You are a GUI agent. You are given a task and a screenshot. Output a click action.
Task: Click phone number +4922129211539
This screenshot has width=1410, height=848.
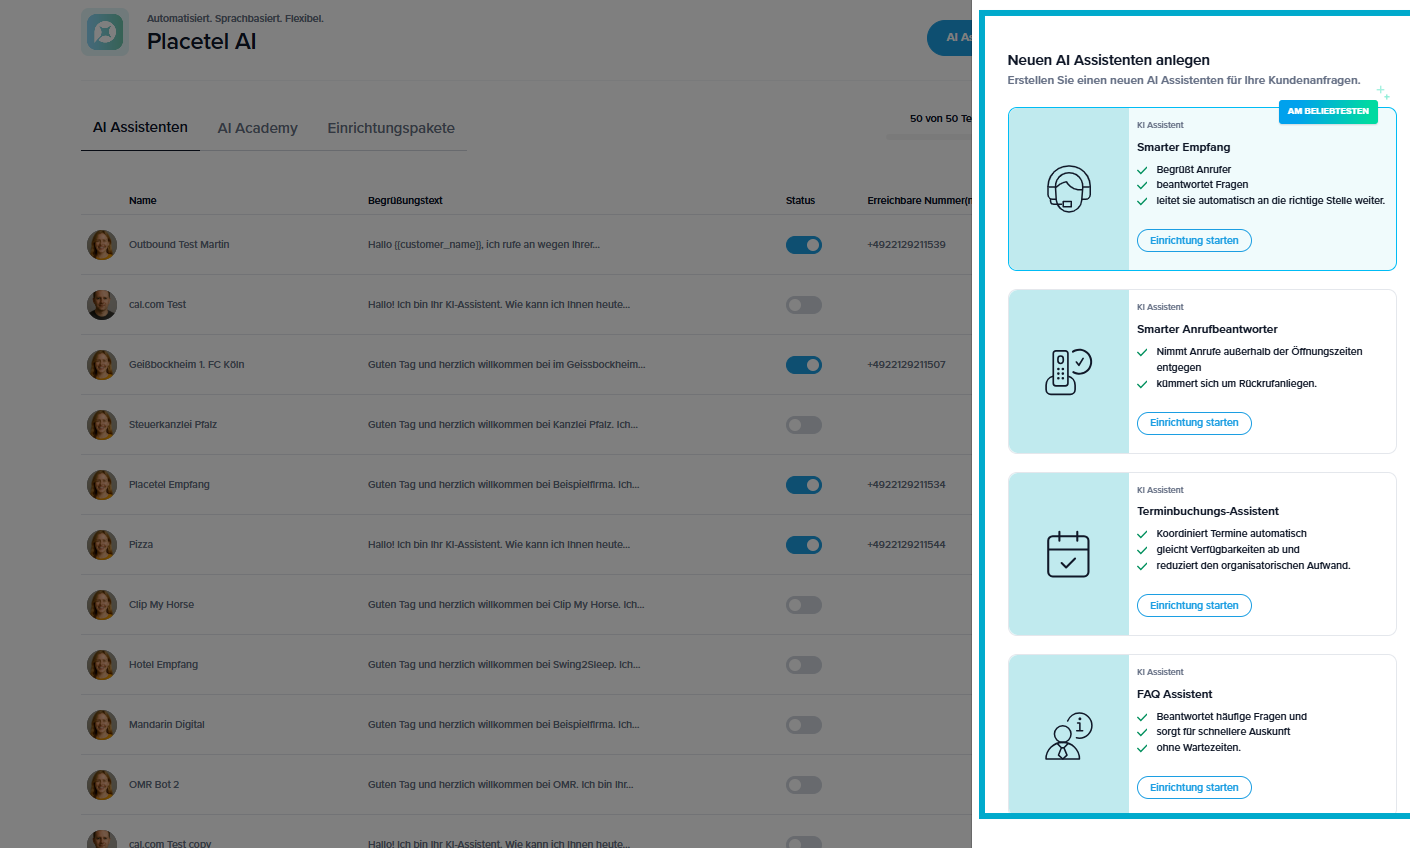906,245
